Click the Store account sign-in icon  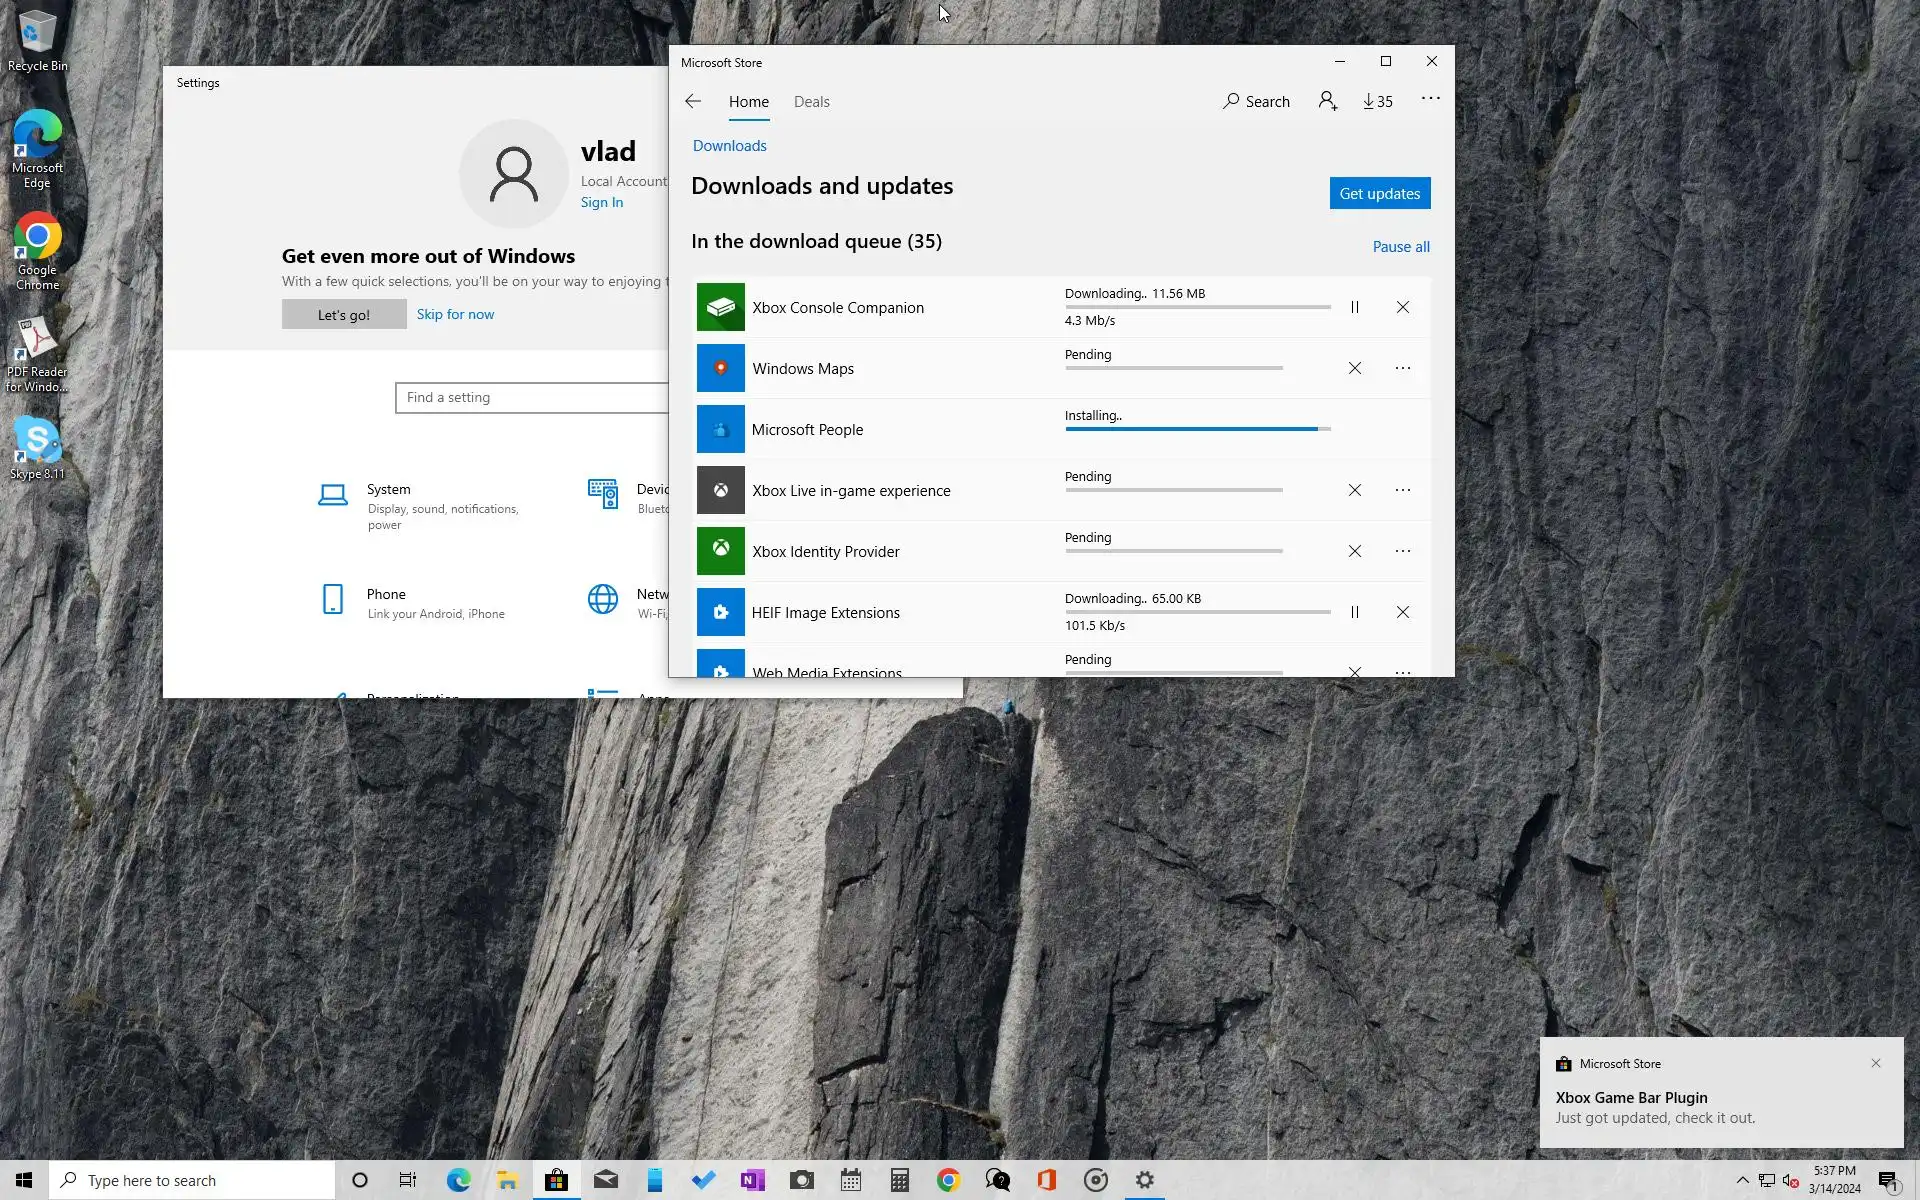(1327, 101)
